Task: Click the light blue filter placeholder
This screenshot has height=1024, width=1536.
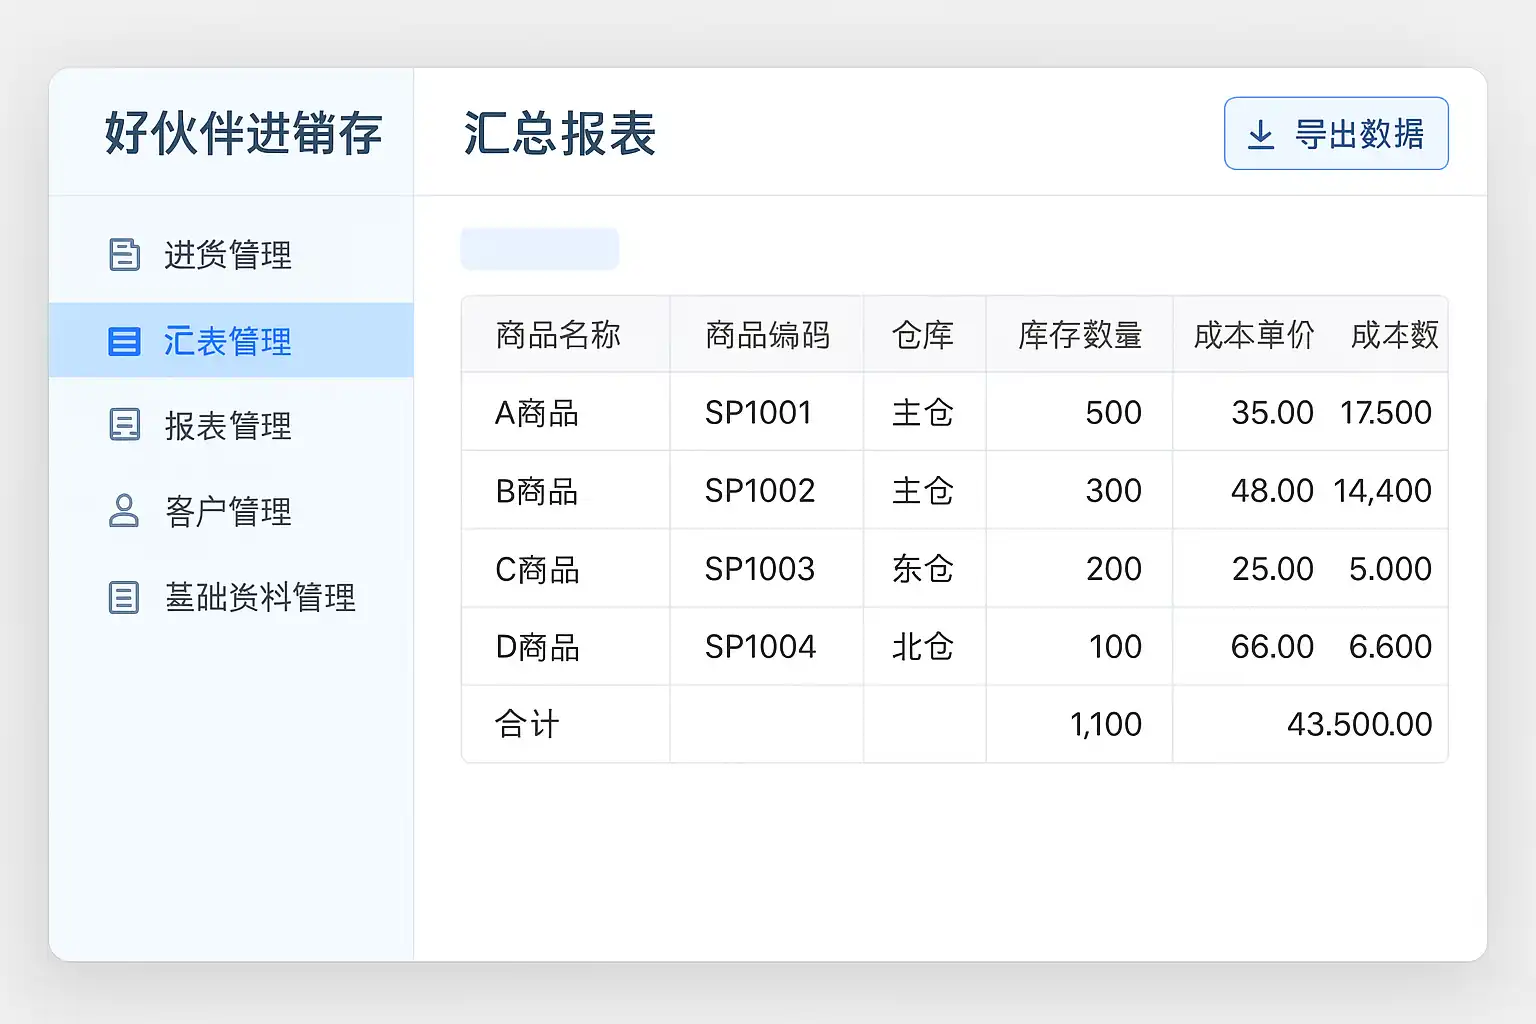Action: (540, 249)
